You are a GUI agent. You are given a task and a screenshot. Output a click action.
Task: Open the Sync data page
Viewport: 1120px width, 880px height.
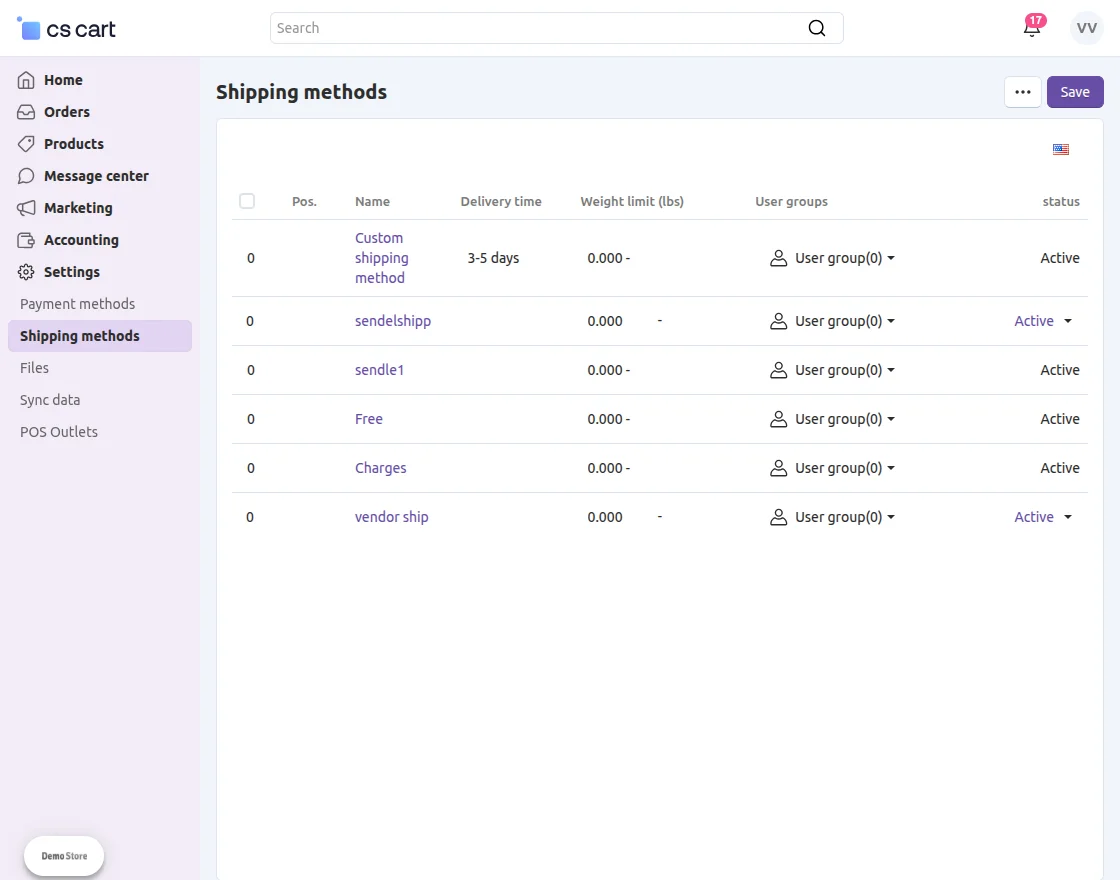point(49,399)
